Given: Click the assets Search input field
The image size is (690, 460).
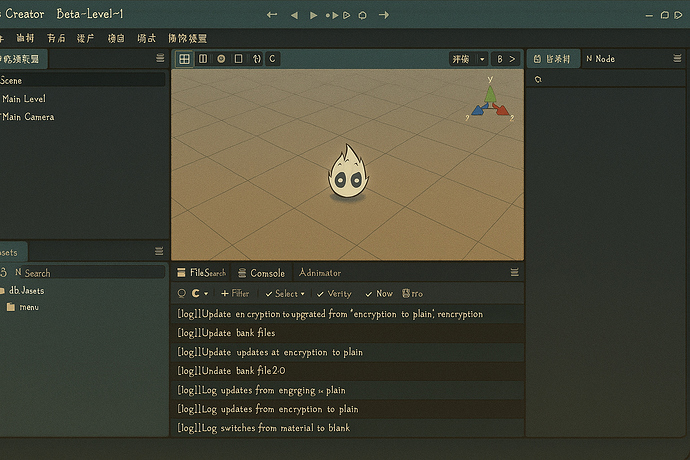Looking at the screenshot, I should (x=93, y=272).
